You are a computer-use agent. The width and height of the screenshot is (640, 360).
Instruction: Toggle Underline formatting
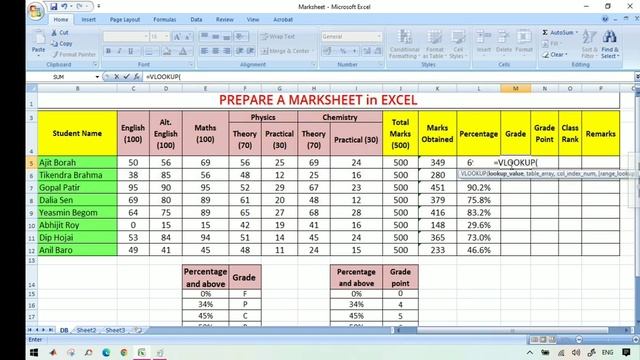(x=131, y=51)
